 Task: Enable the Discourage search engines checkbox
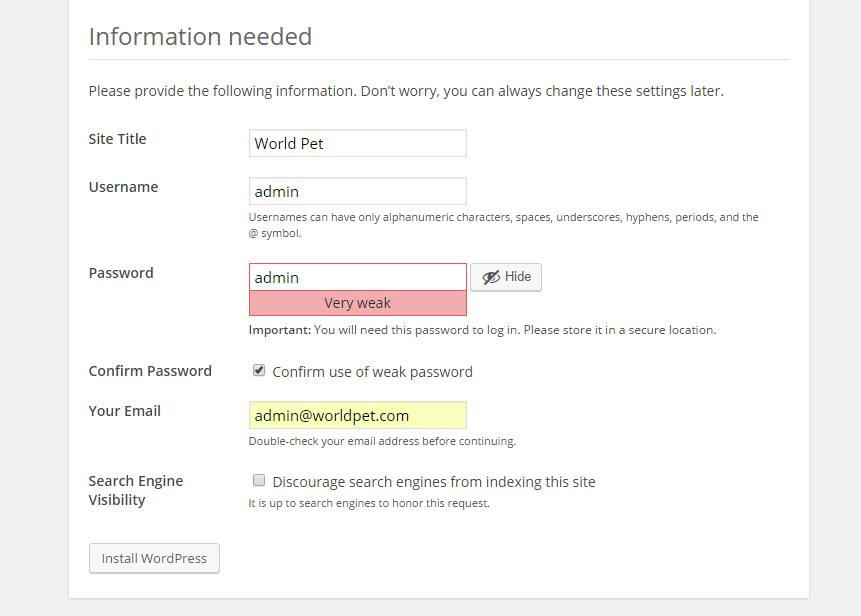[259, 481]
